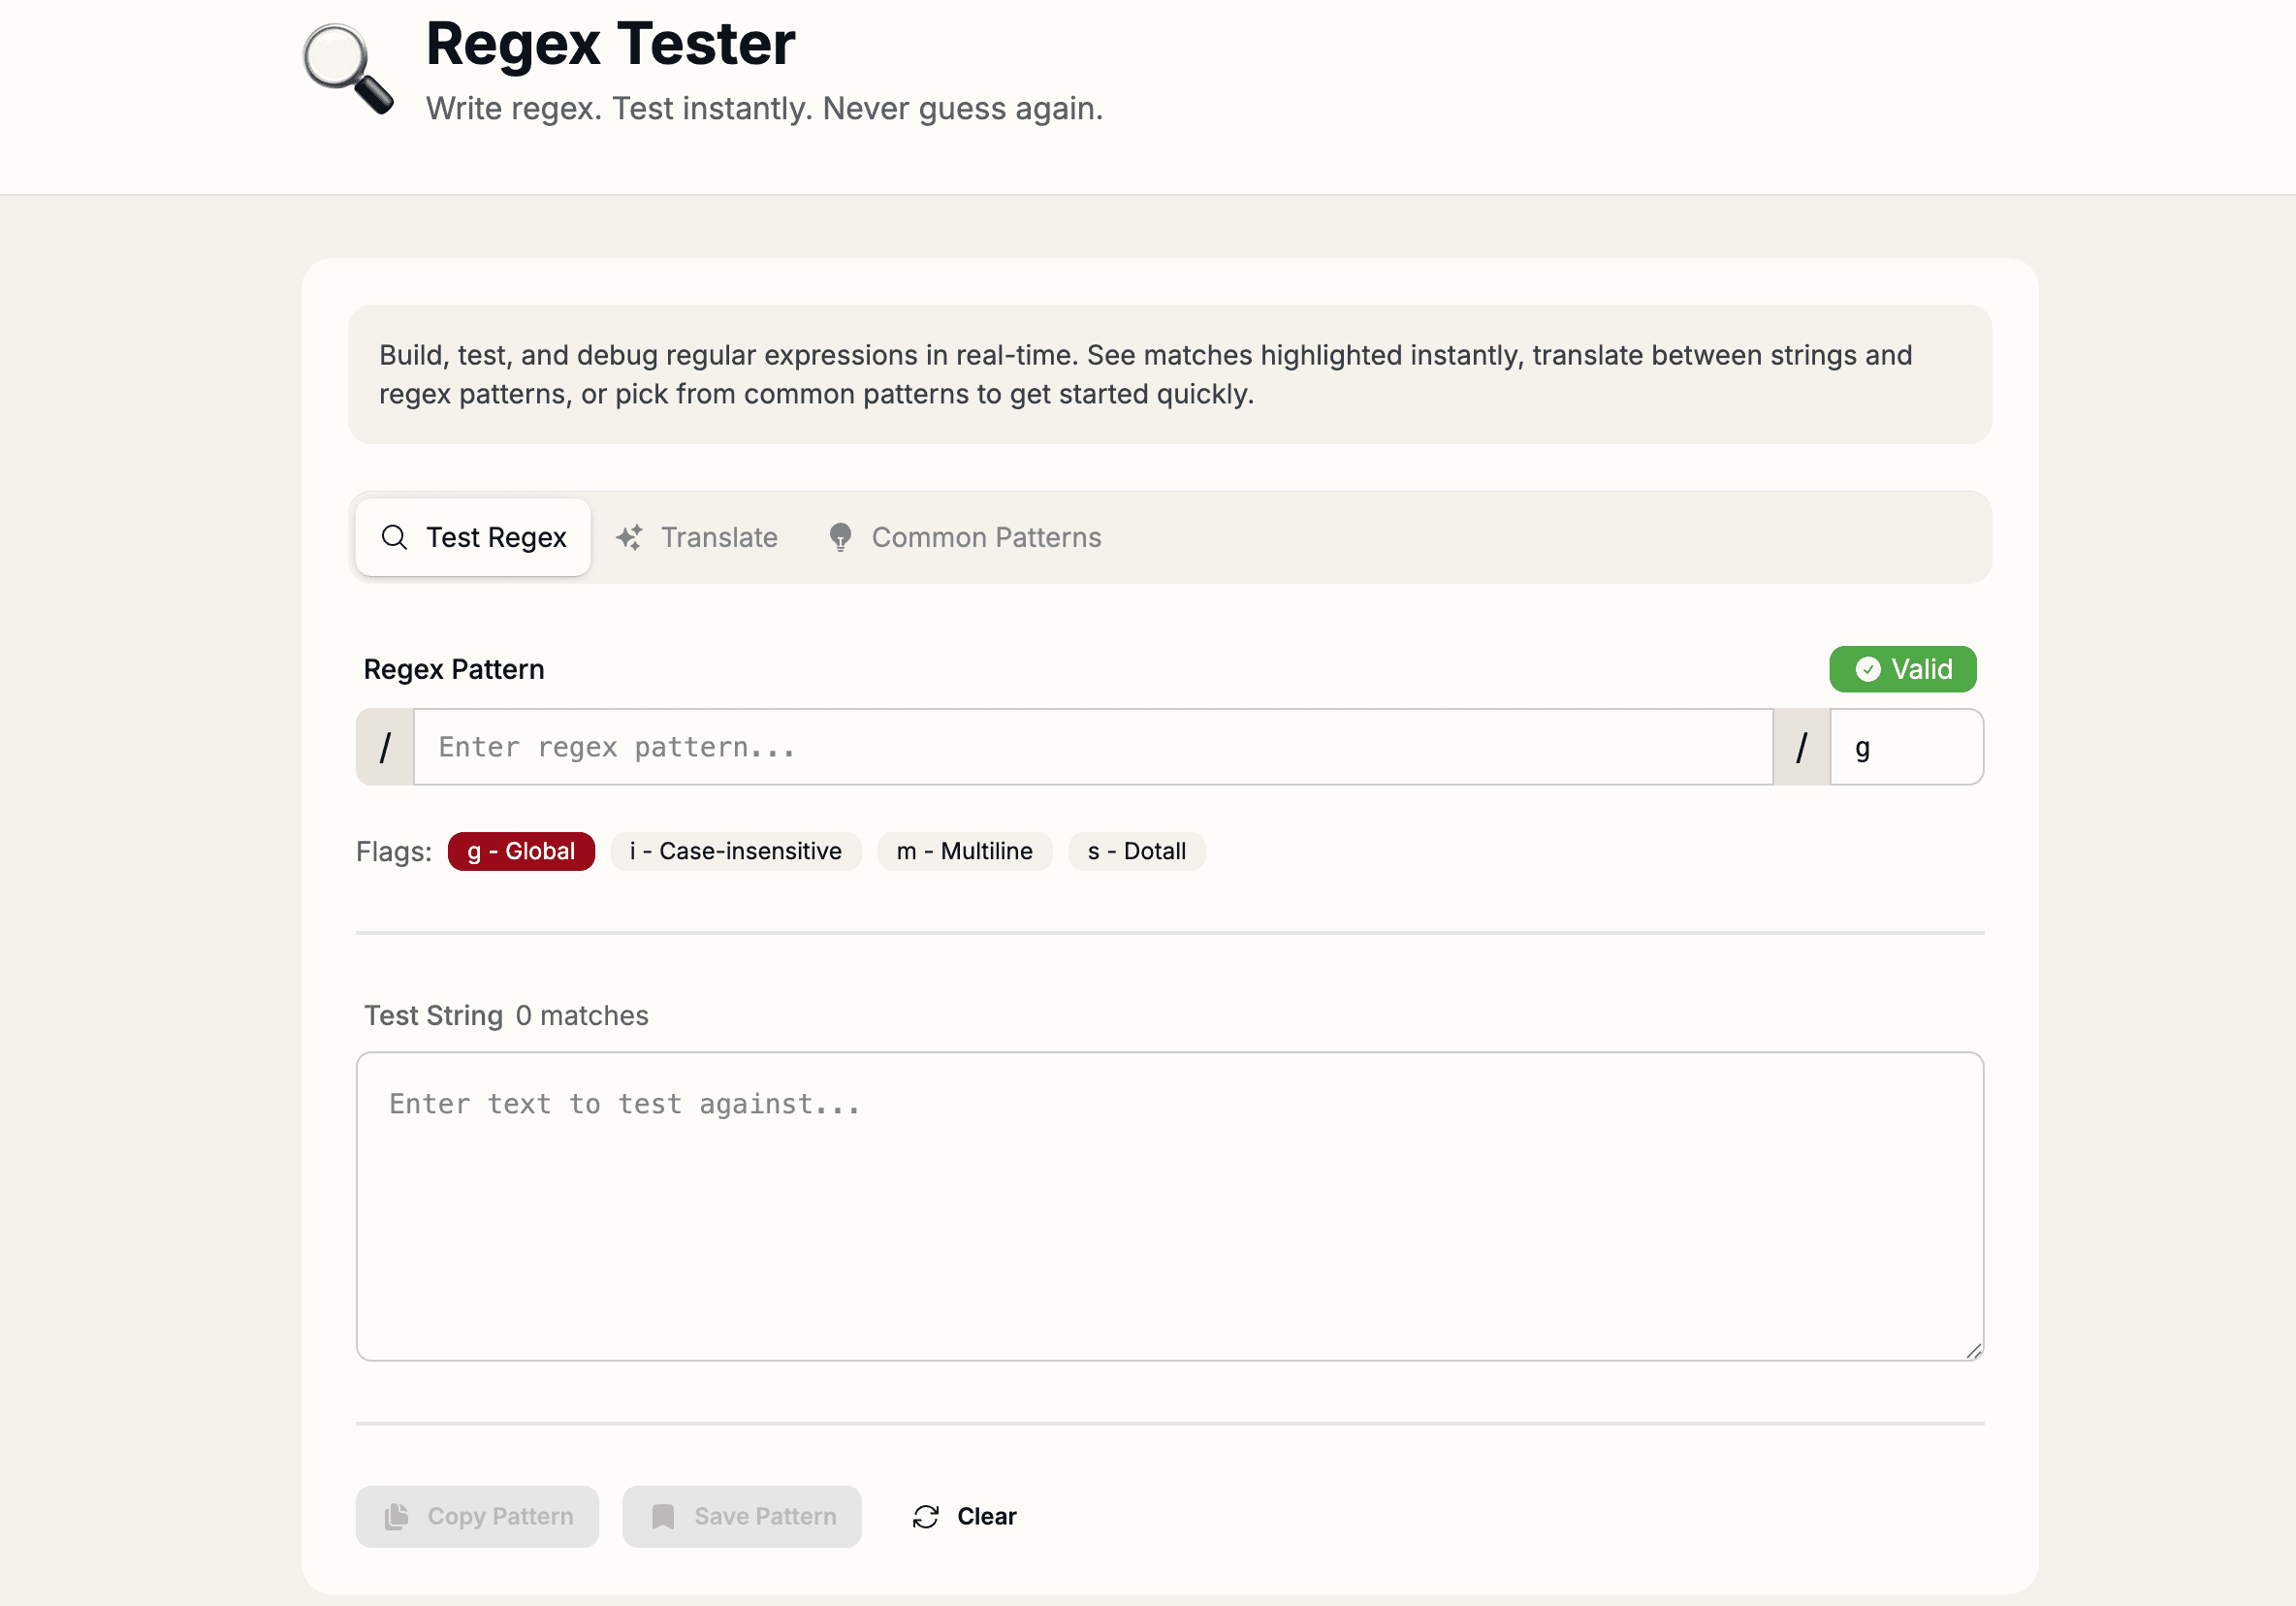Click the sparkle icon next to Translate
2296x1606 pixels.
point(630,537)
